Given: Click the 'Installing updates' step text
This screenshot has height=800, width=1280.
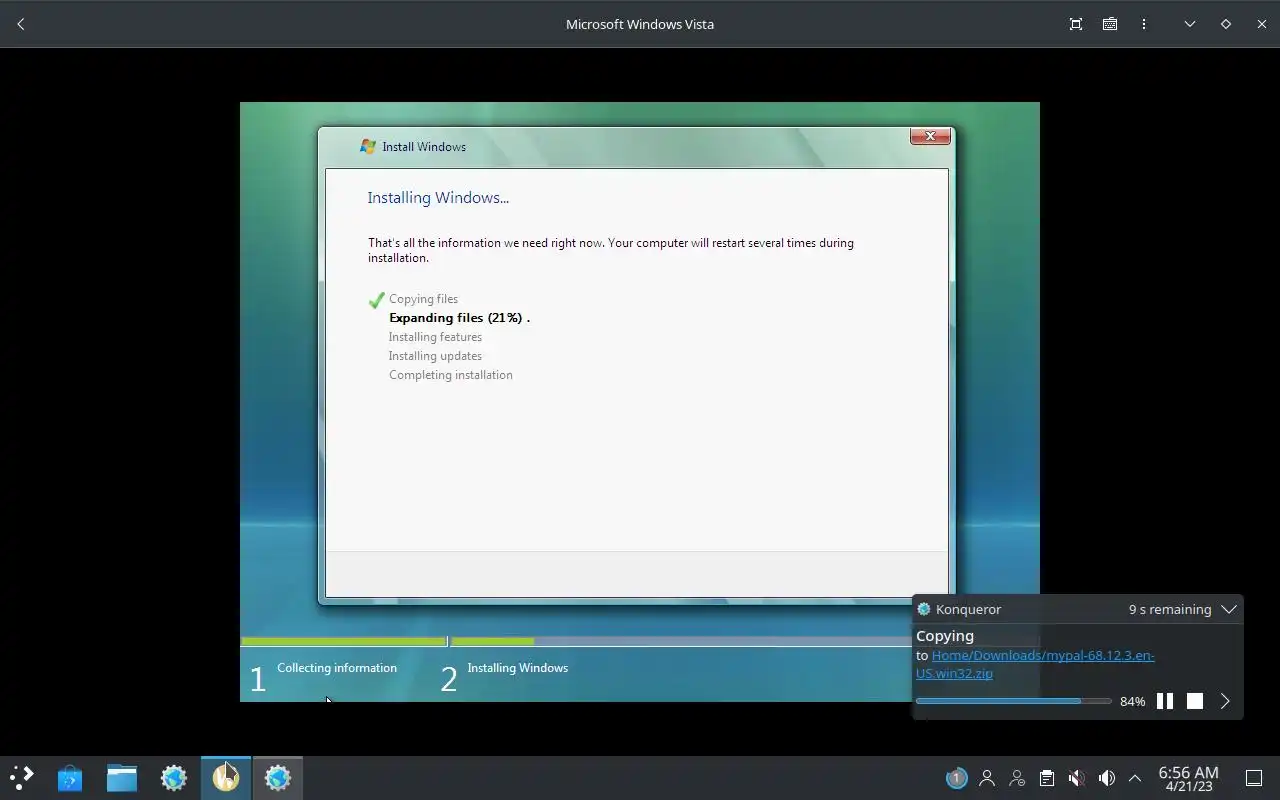Looking at the screenshot, I should (x=435, y=356).
